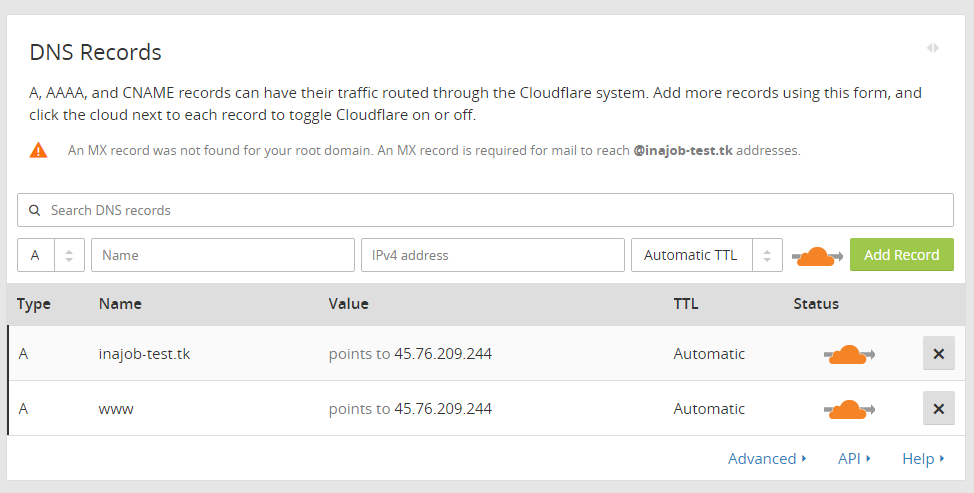Screen dimensions: 974x493
Task: Remove the www A record
Action: 938,409
